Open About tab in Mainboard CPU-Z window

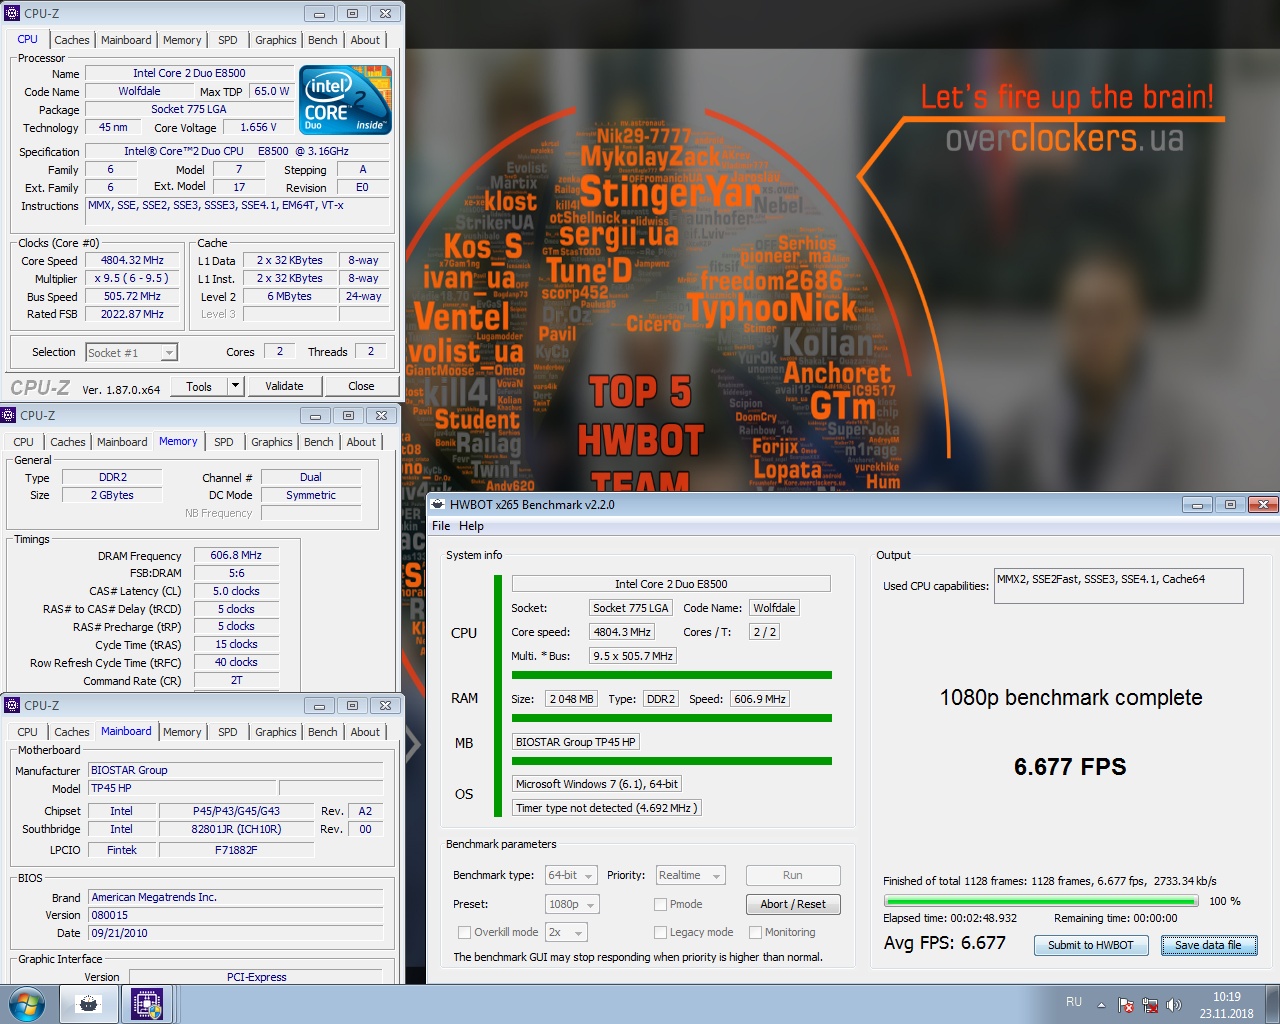point(365,732)
